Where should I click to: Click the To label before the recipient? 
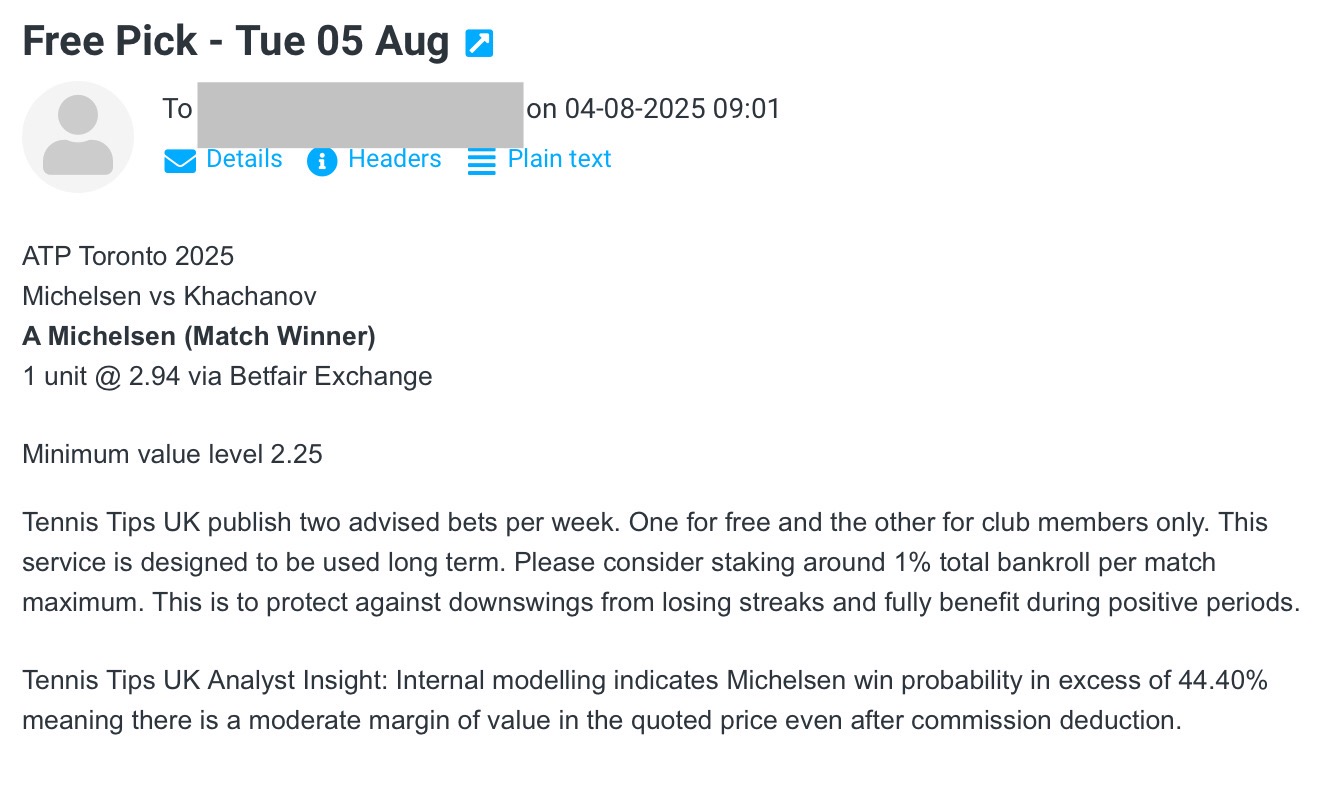pyautogui.click(x=177, y=108)
